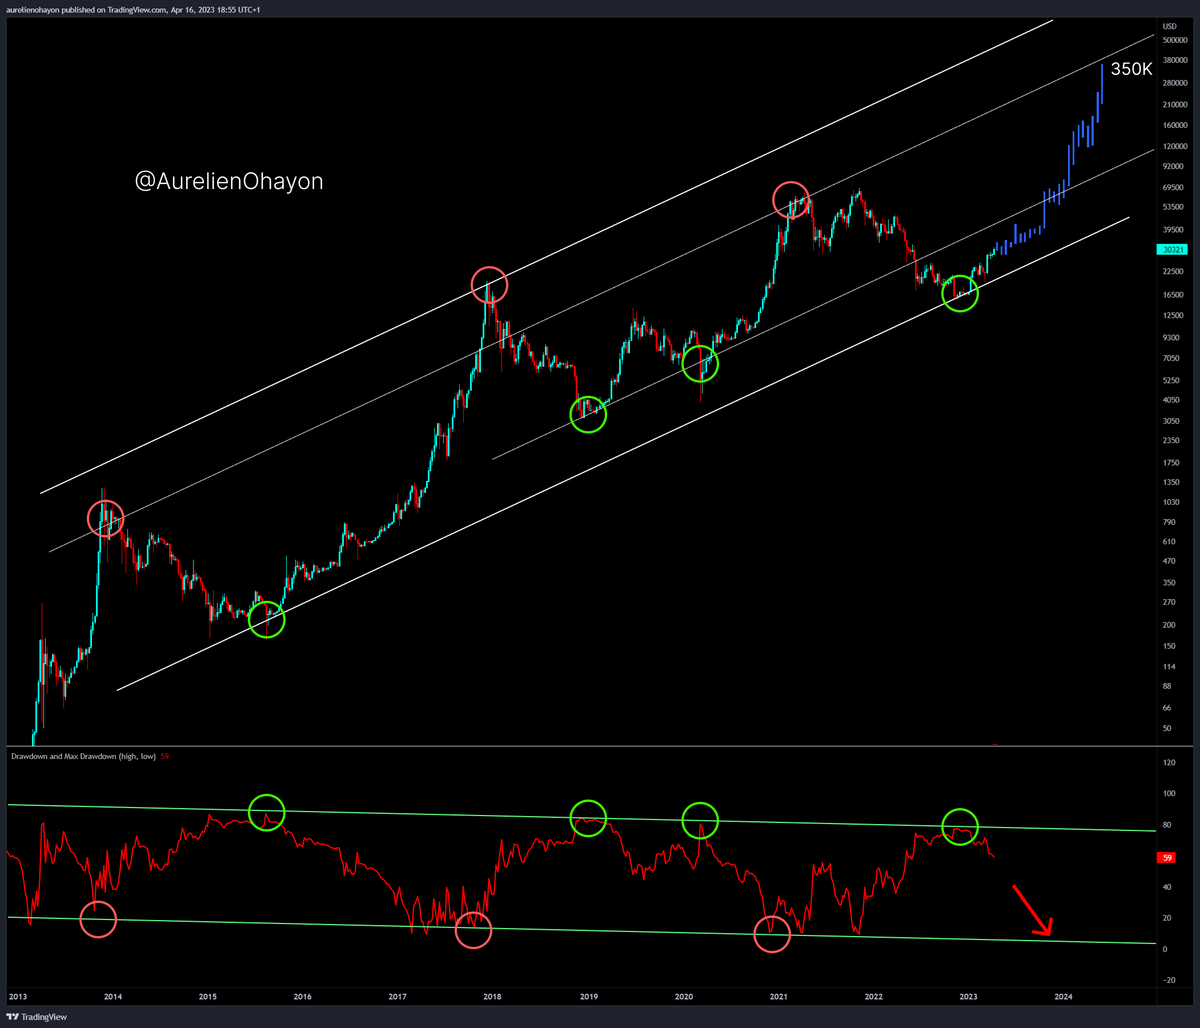This screenshot has width=1200, height=1028.
Task: Click the 66 price axis label
Action: (x=1167, y=707)
